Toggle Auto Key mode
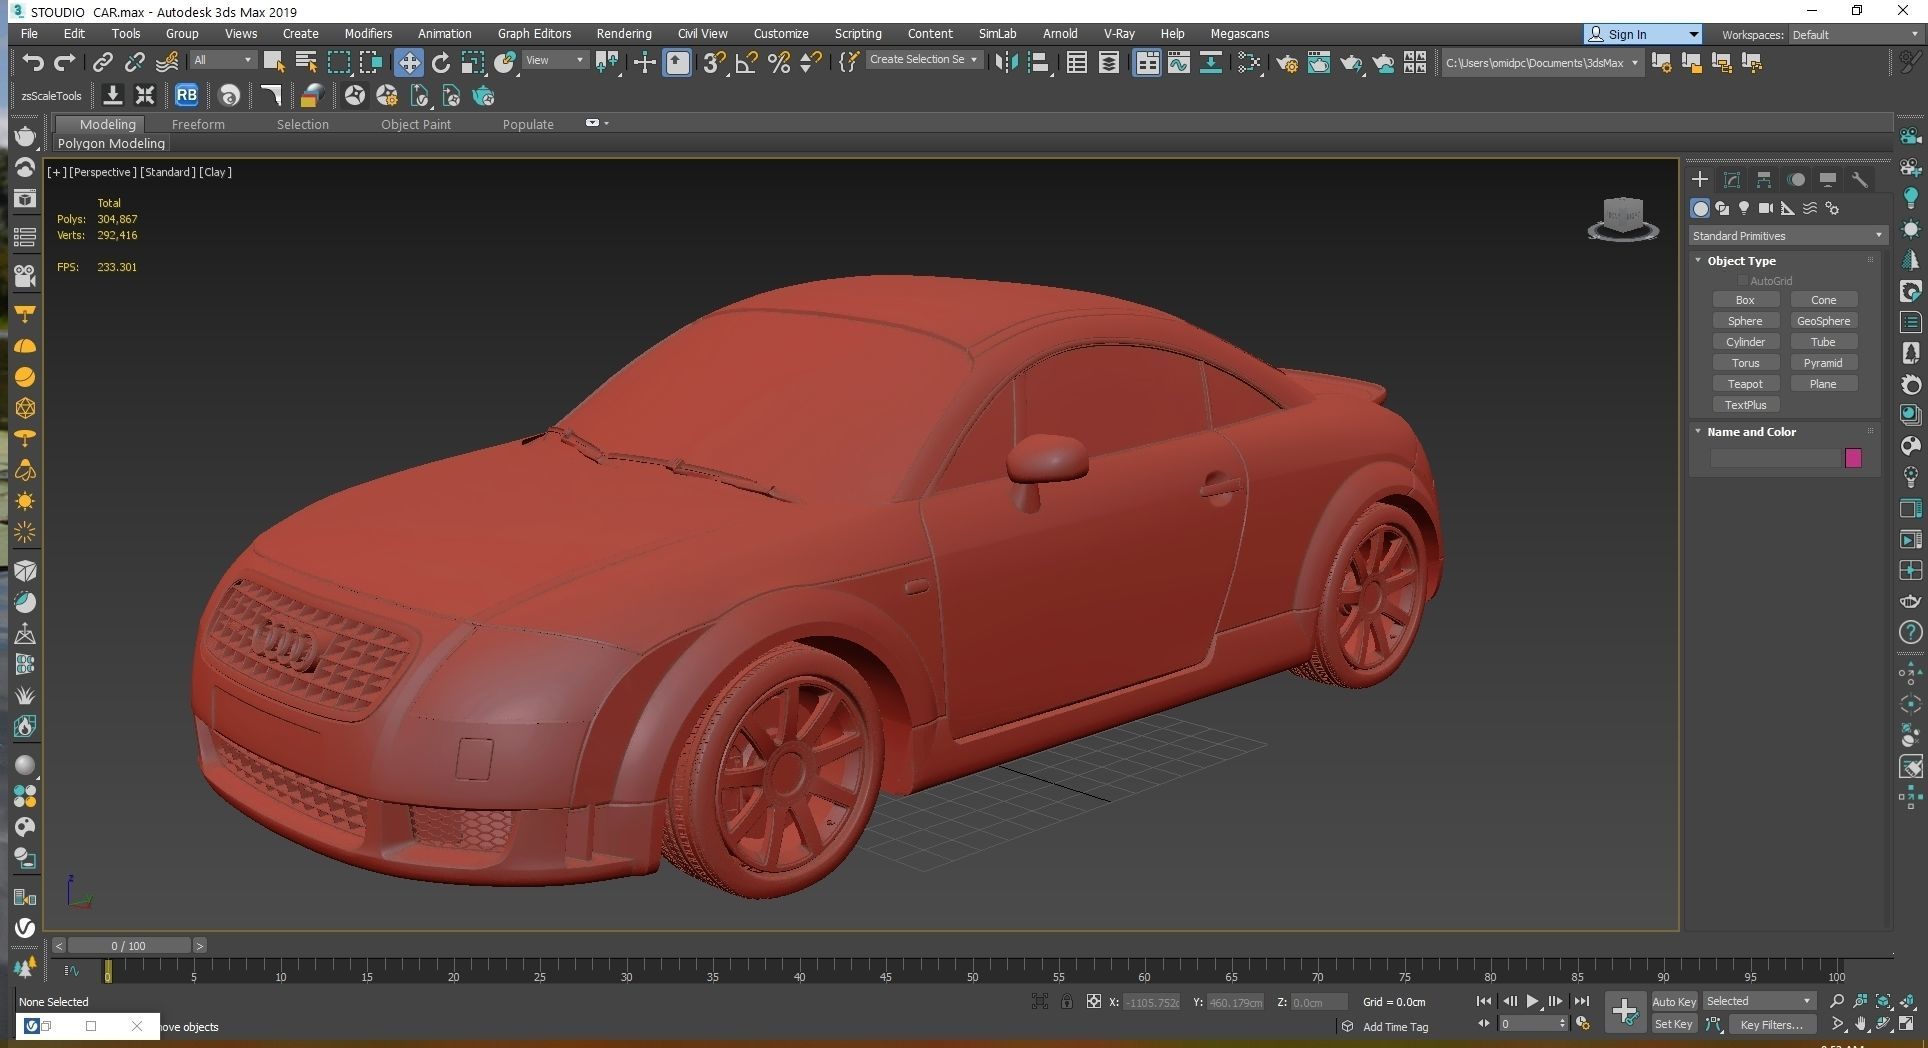This screenshot has width=1928, height=1048. [x=1674, y=1001]
